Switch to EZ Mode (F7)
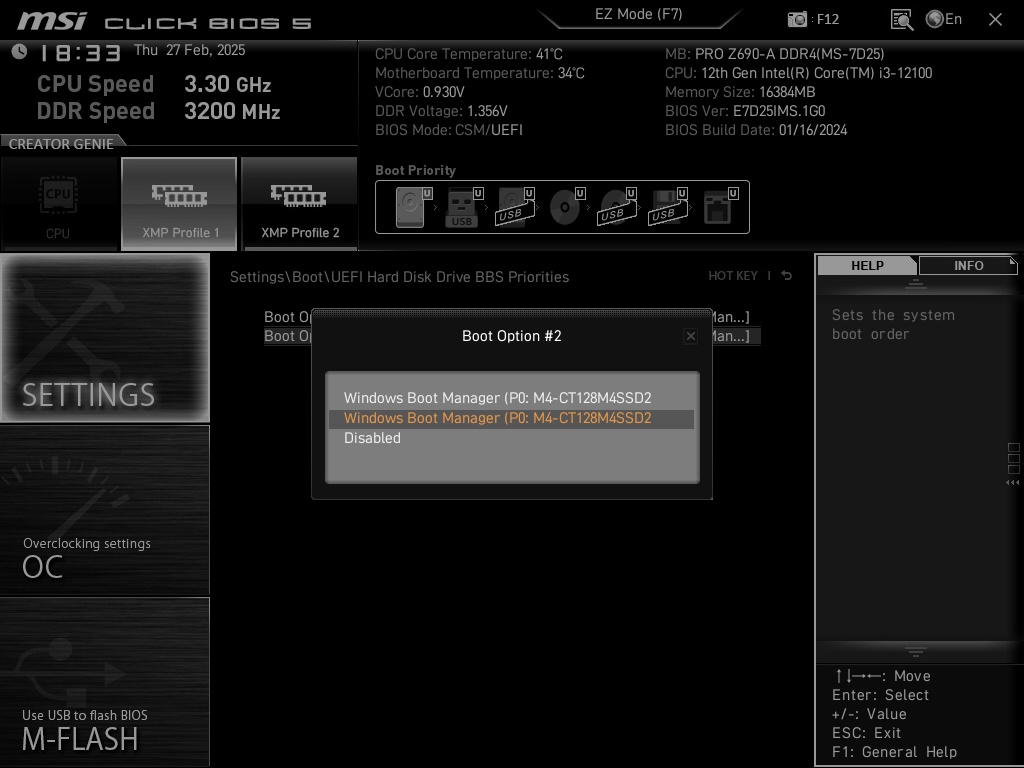1024x768 pixels. pos(638,14)
